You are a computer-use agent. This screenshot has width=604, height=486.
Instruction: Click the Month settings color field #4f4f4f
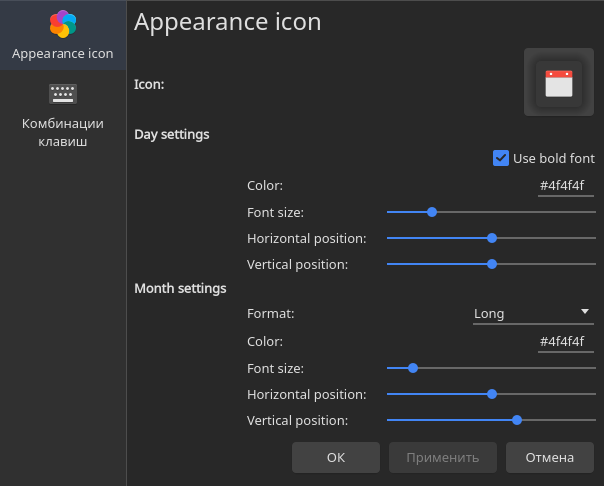coord(565,342)
